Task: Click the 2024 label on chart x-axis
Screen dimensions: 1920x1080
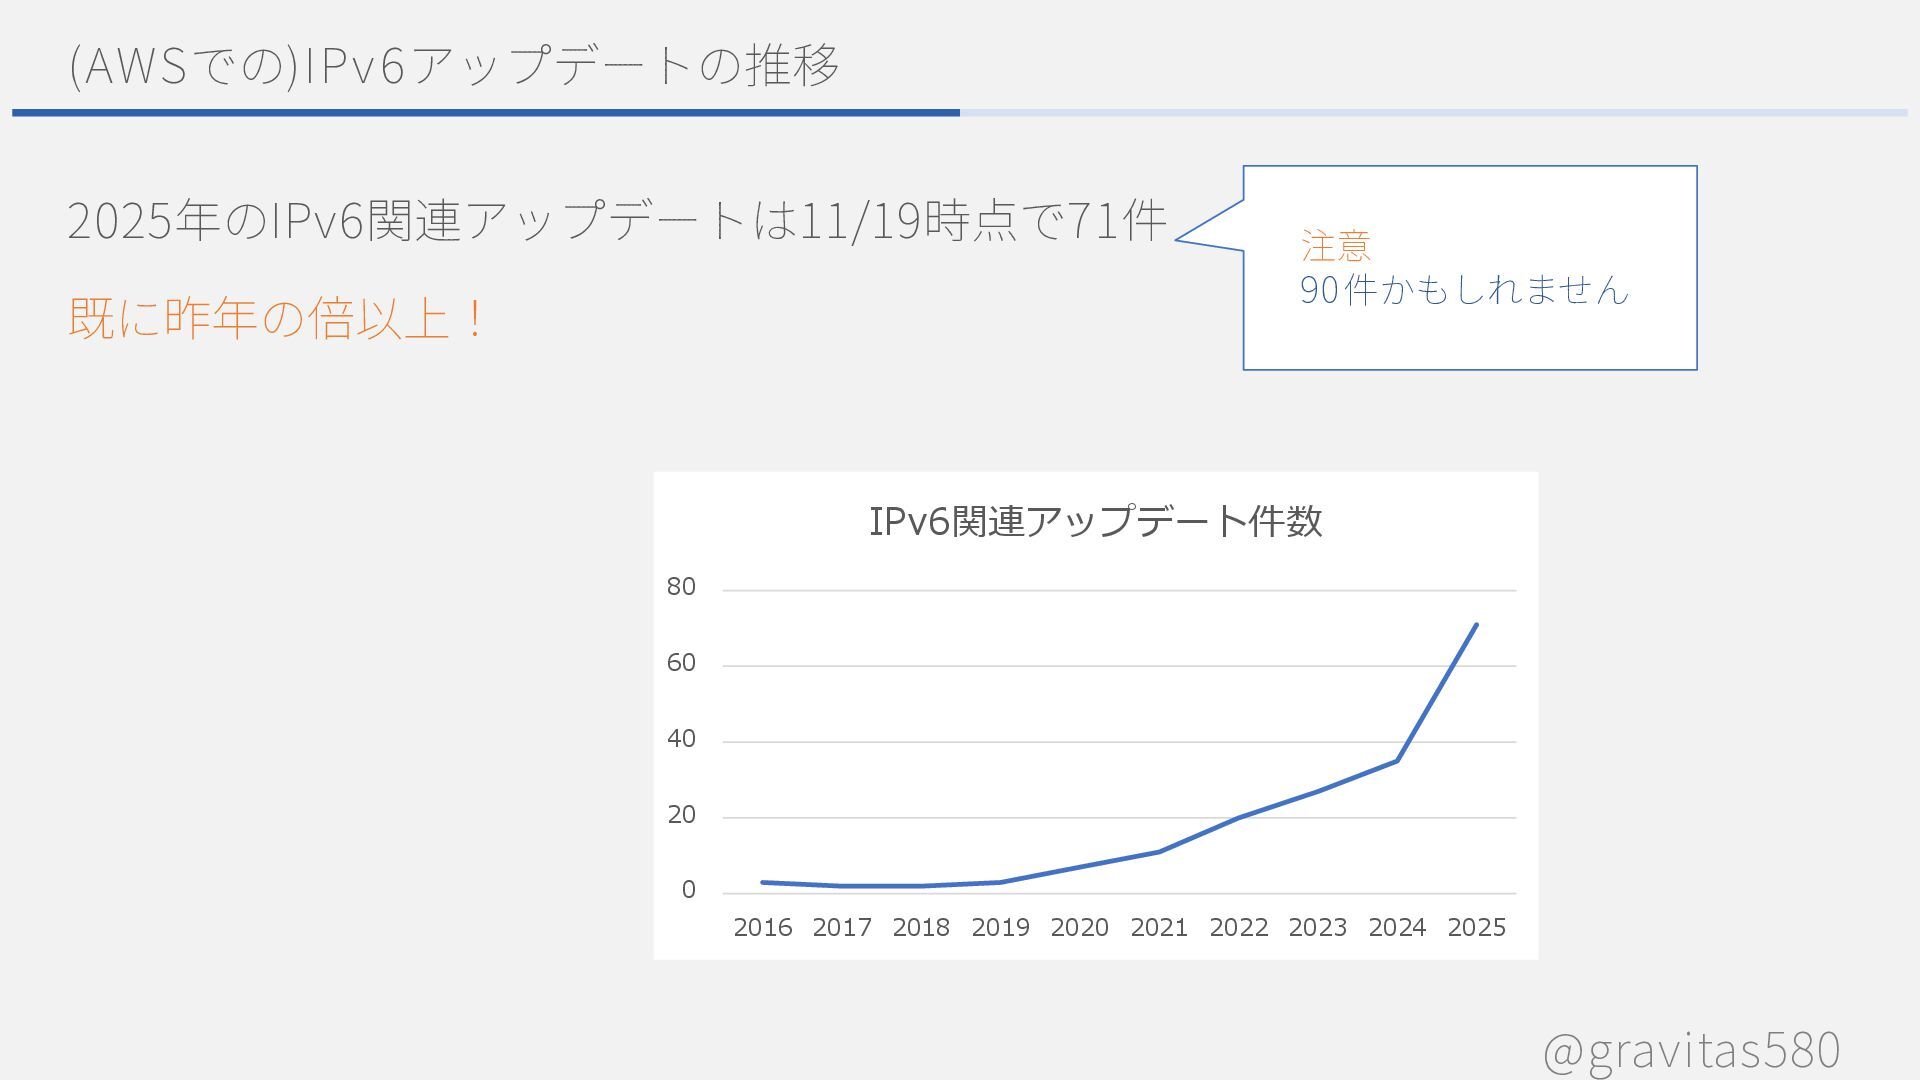Action: pos(1396,928)
